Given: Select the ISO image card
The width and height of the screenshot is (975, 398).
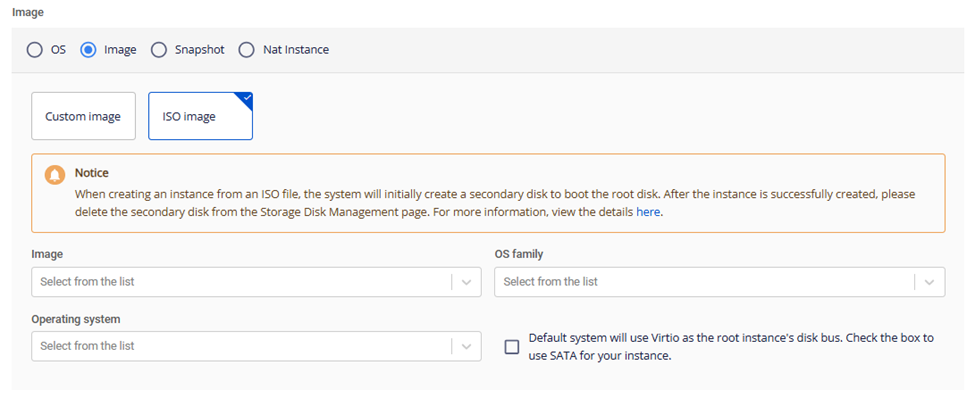Looking at the screenshot, I should (200, 116).
